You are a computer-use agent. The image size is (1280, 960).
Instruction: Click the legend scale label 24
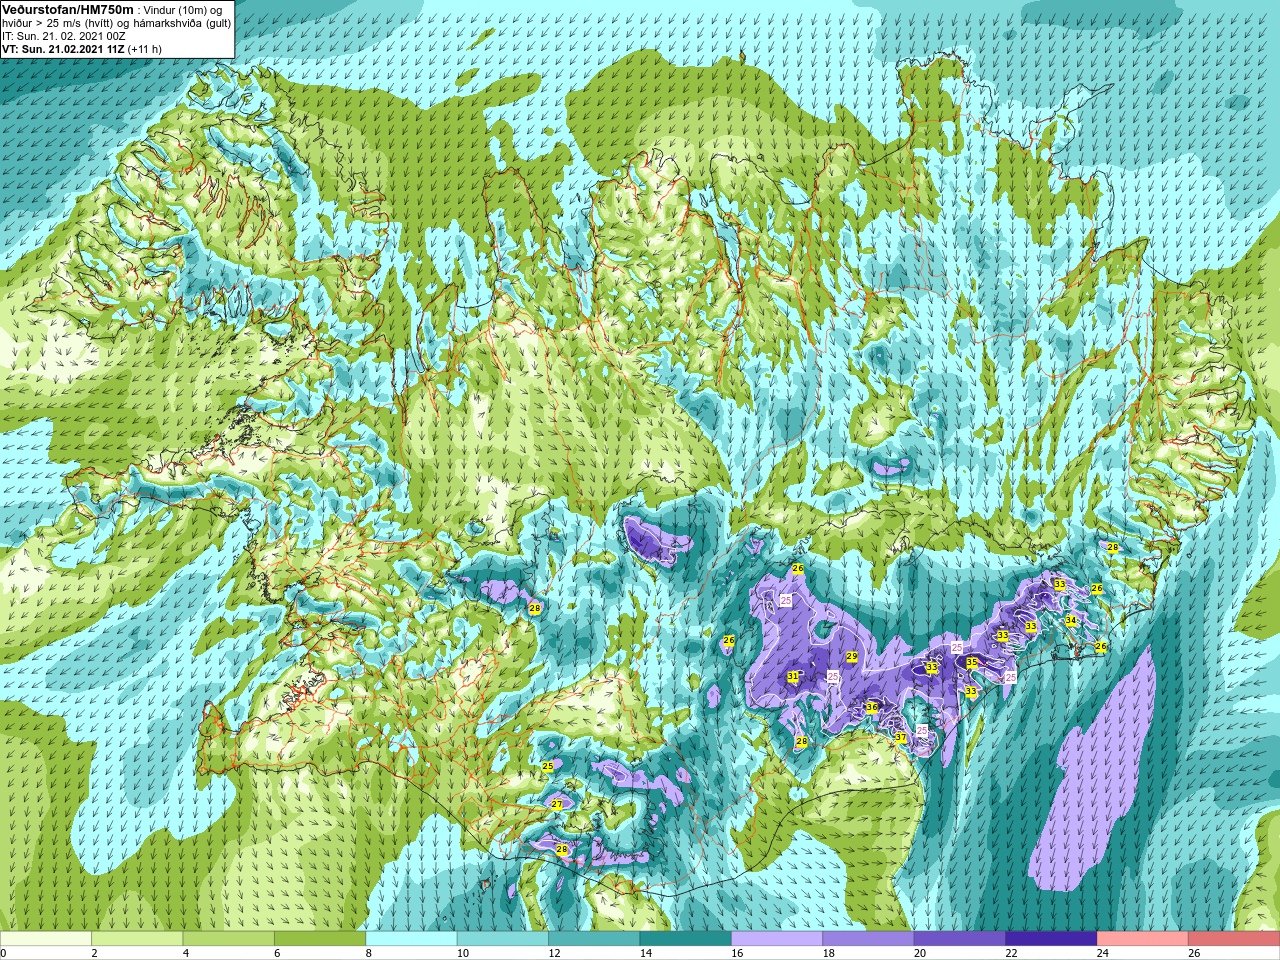pyautogui.click(x=1102, y=953)
